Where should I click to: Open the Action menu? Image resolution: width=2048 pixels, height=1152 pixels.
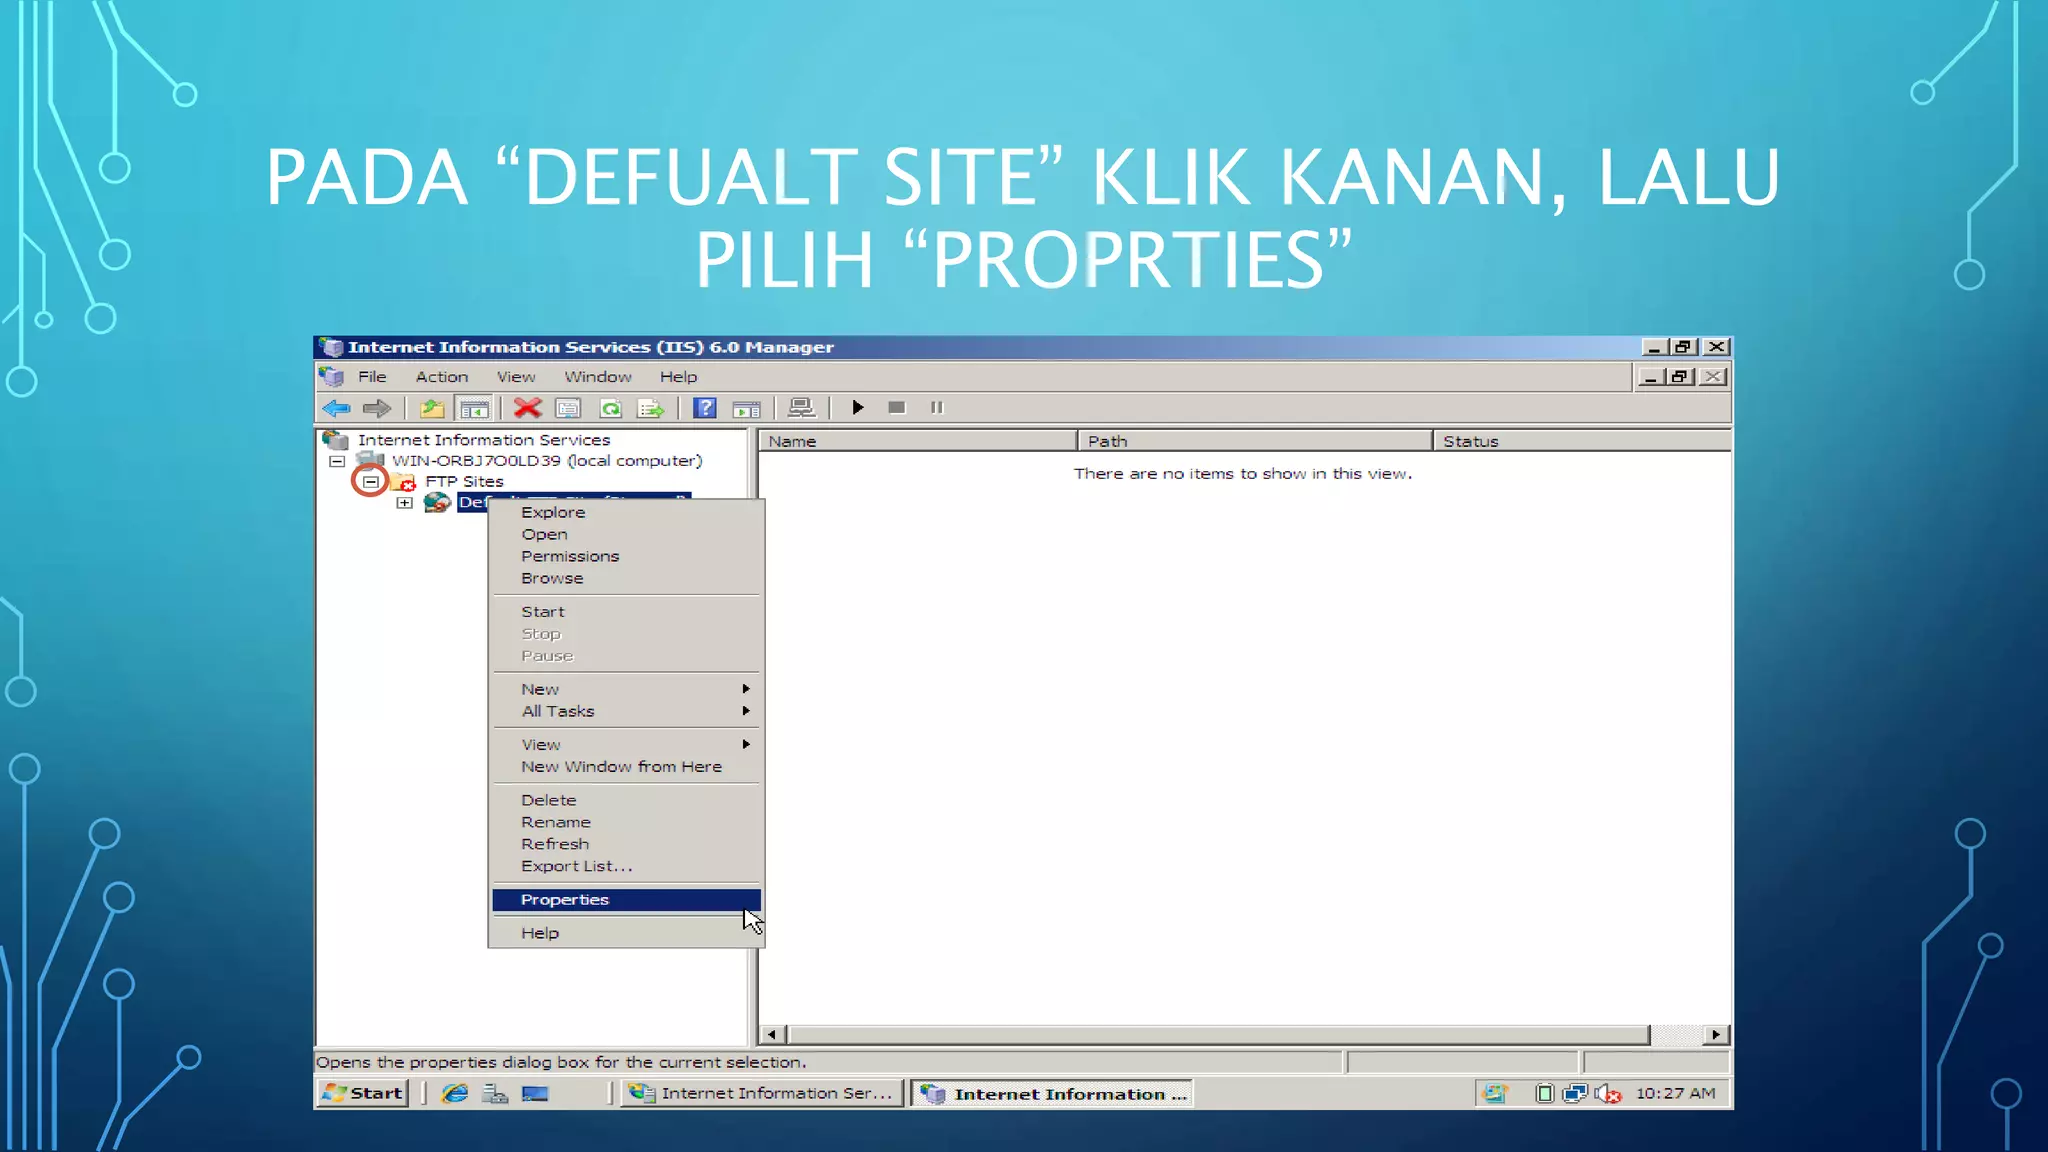pyautogui.click(x=442, y=377)
